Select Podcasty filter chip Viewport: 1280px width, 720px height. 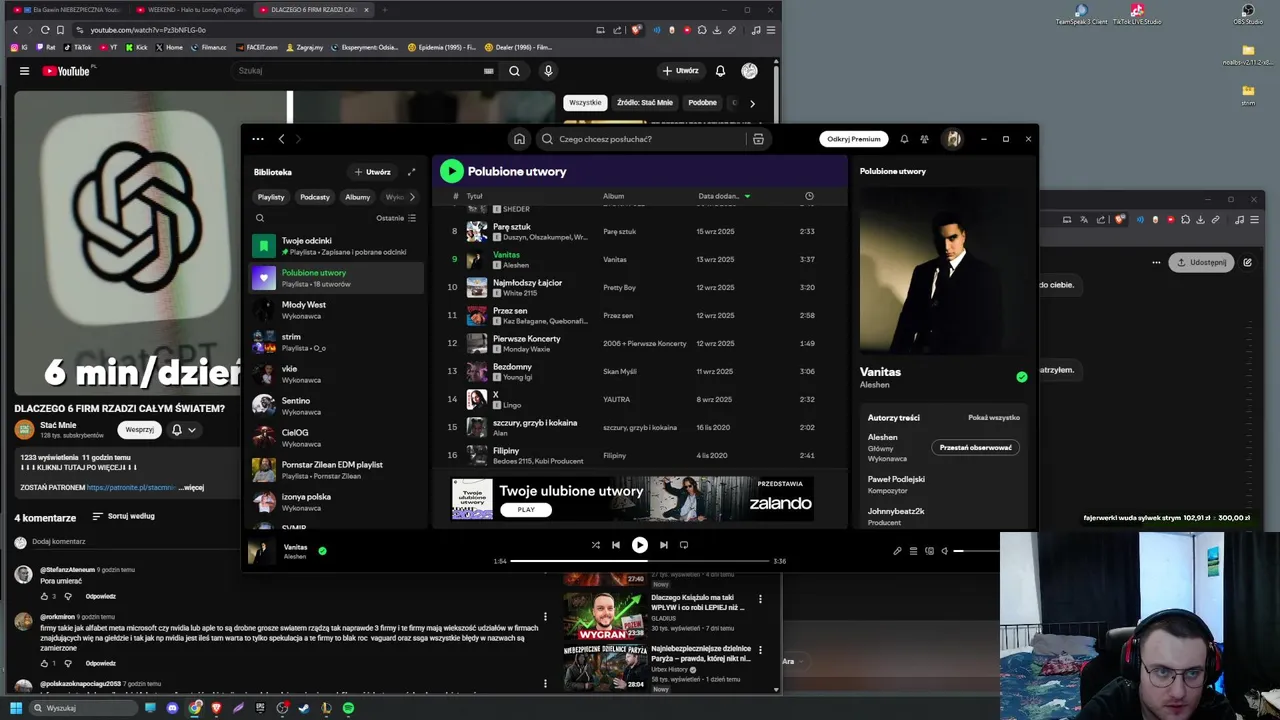315,197
